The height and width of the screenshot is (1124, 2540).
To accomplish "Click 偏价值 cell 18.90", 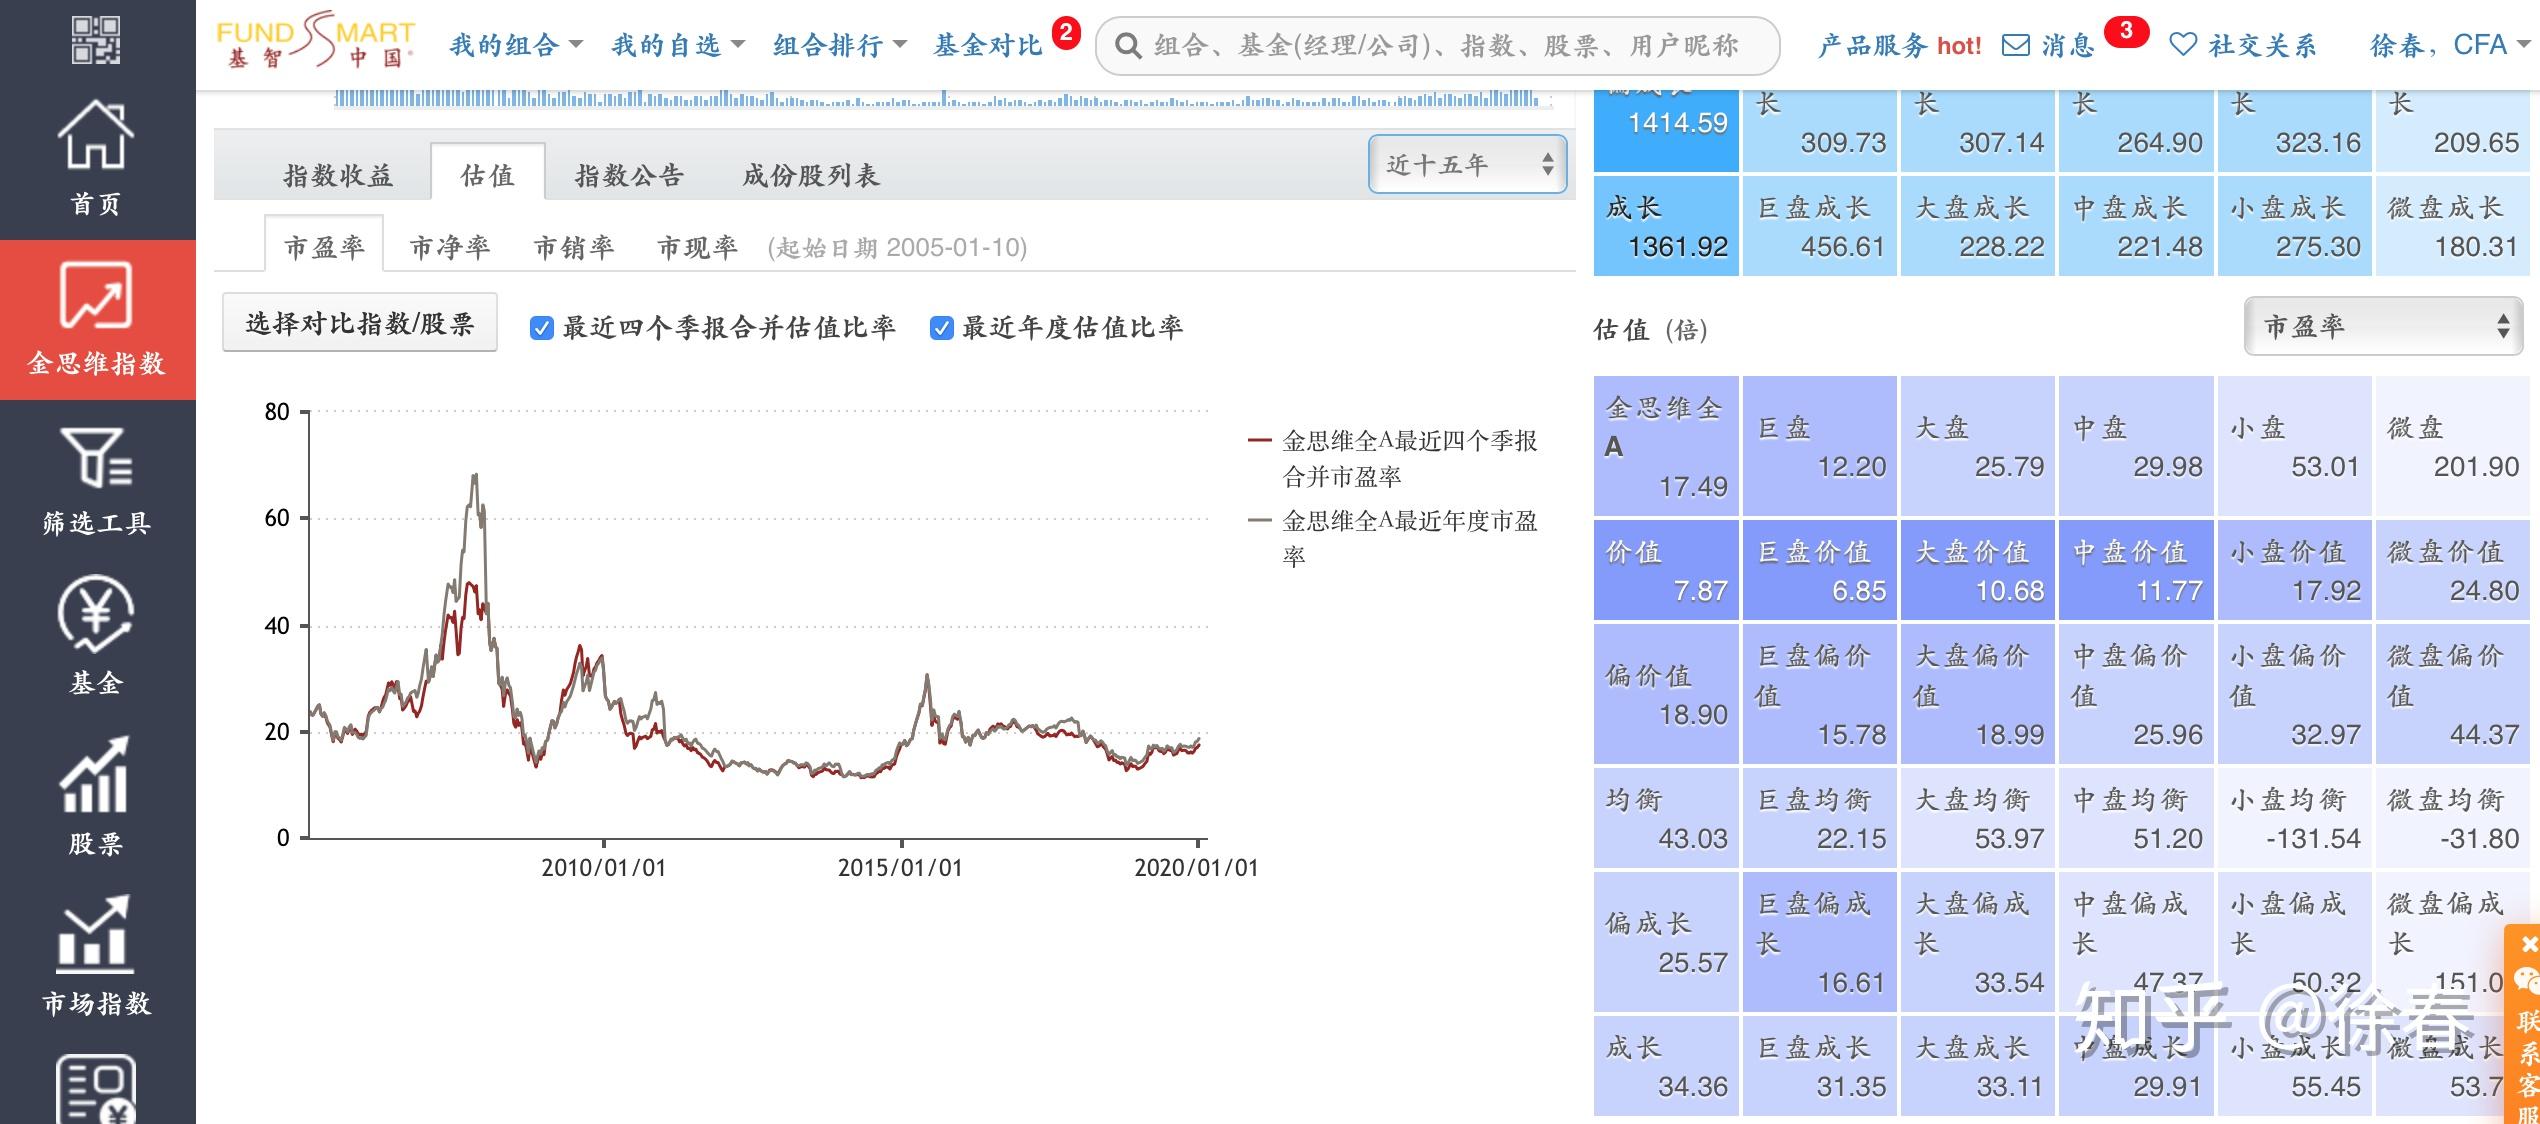I will 1666,694.
